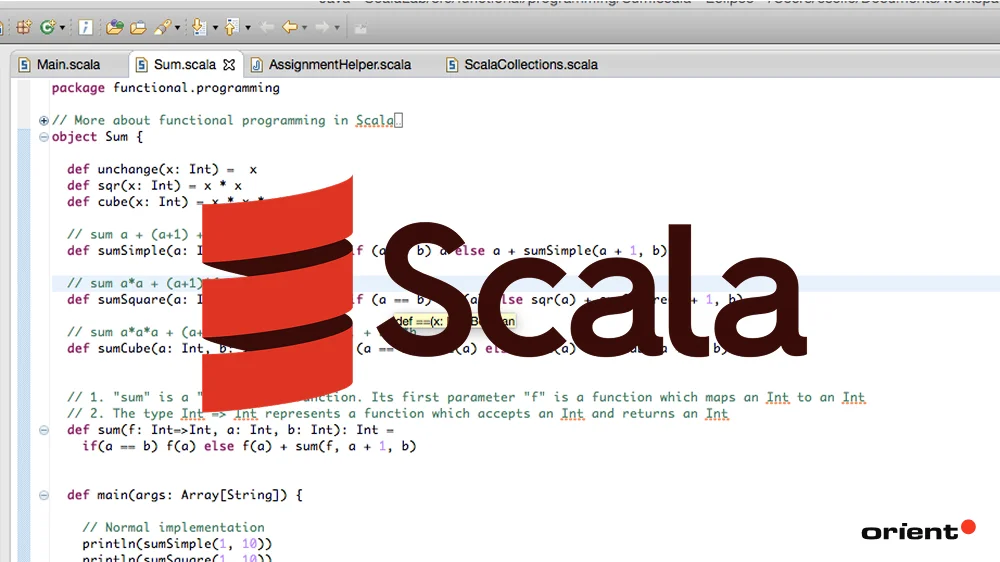Click the New Java Package toolbar icon
Image resolution: width=1000 pixels, height=562 pixels.
pos(24,27)
